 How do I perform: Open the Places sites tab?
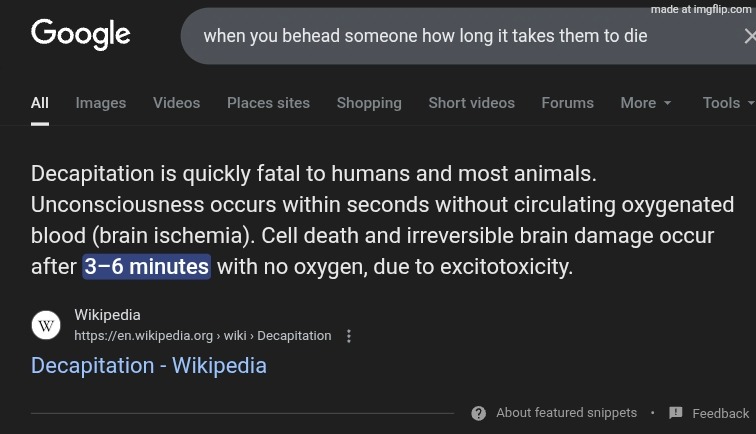pyautogui.click(x=268, y=103)
